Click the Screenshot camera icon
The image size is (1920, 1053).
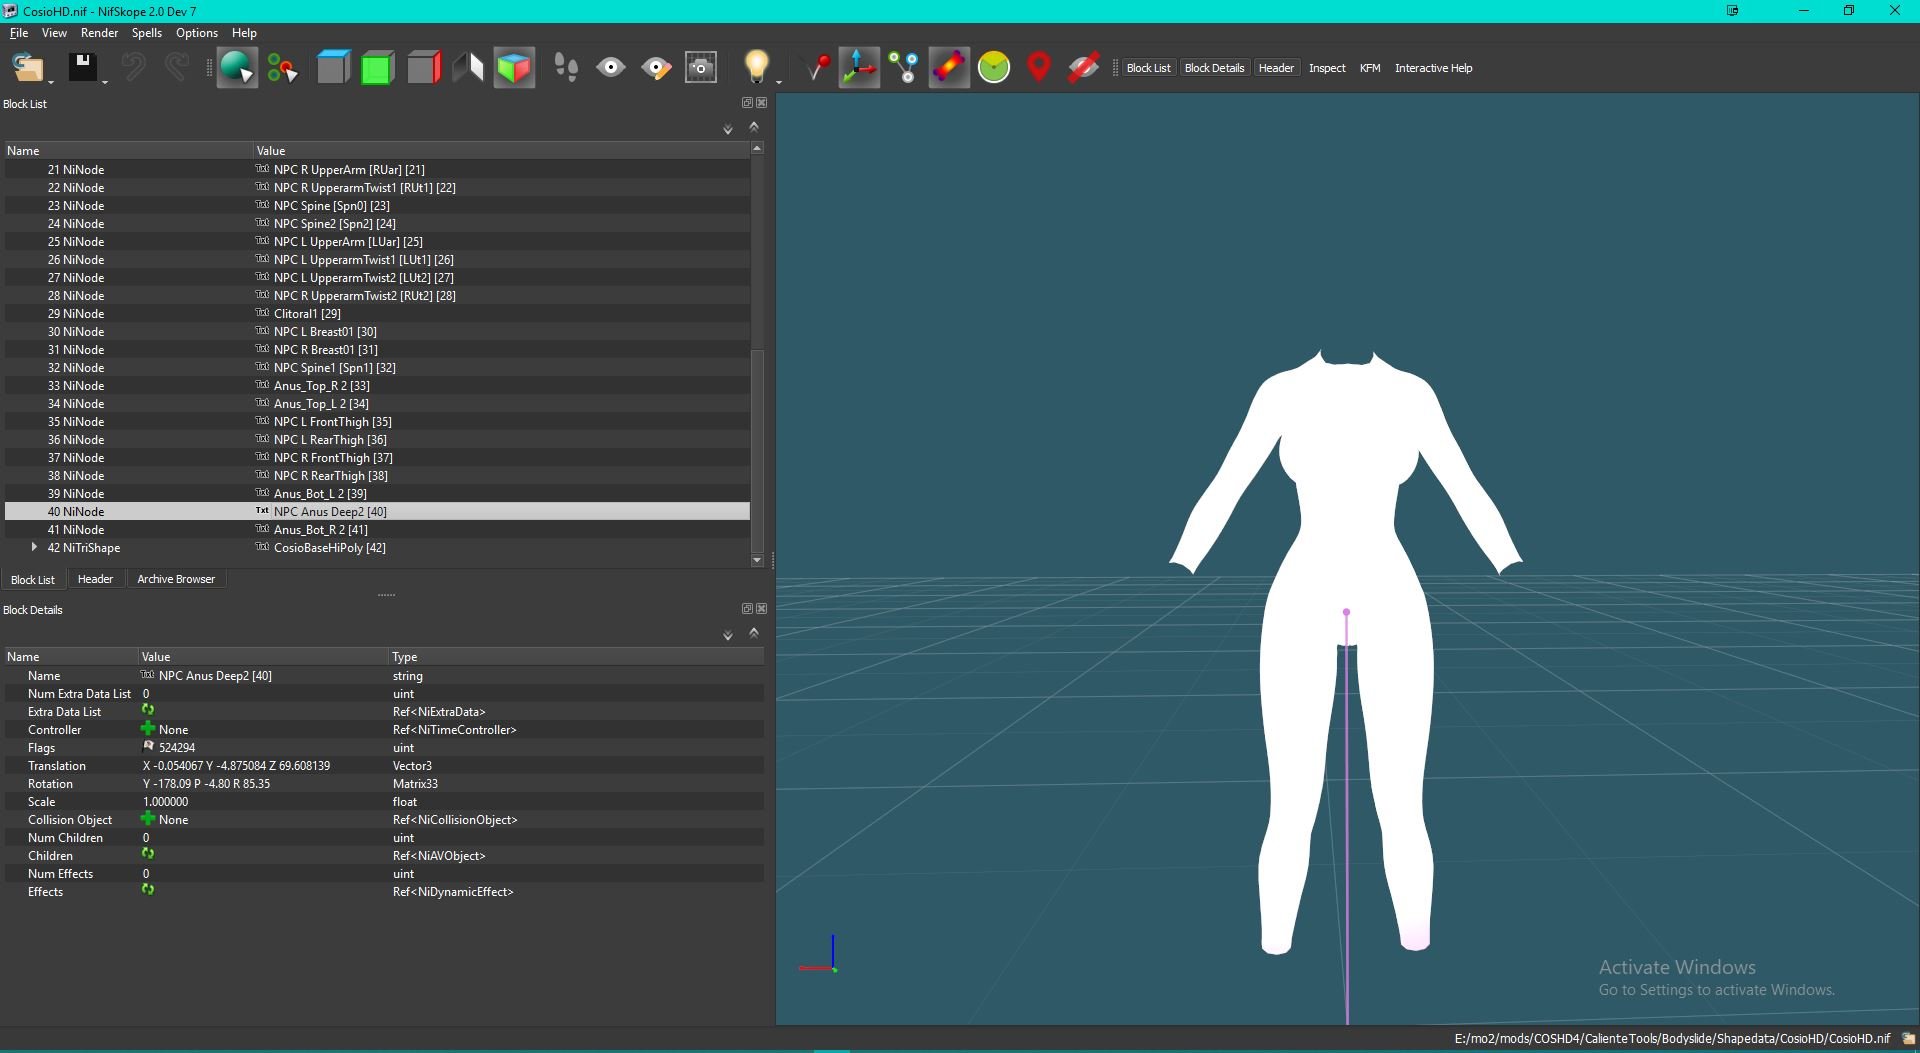coord(701,68)
